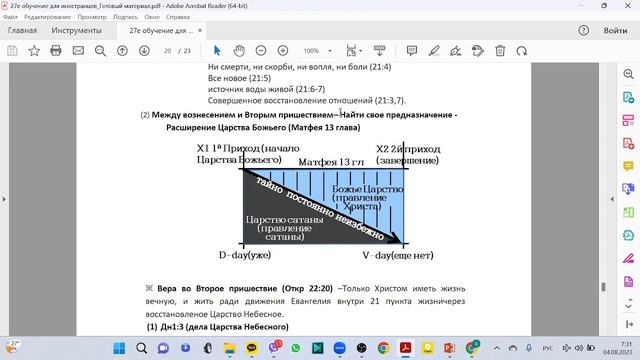
Task: Open the fit page options dropdown
Action: tap(353, 51)
